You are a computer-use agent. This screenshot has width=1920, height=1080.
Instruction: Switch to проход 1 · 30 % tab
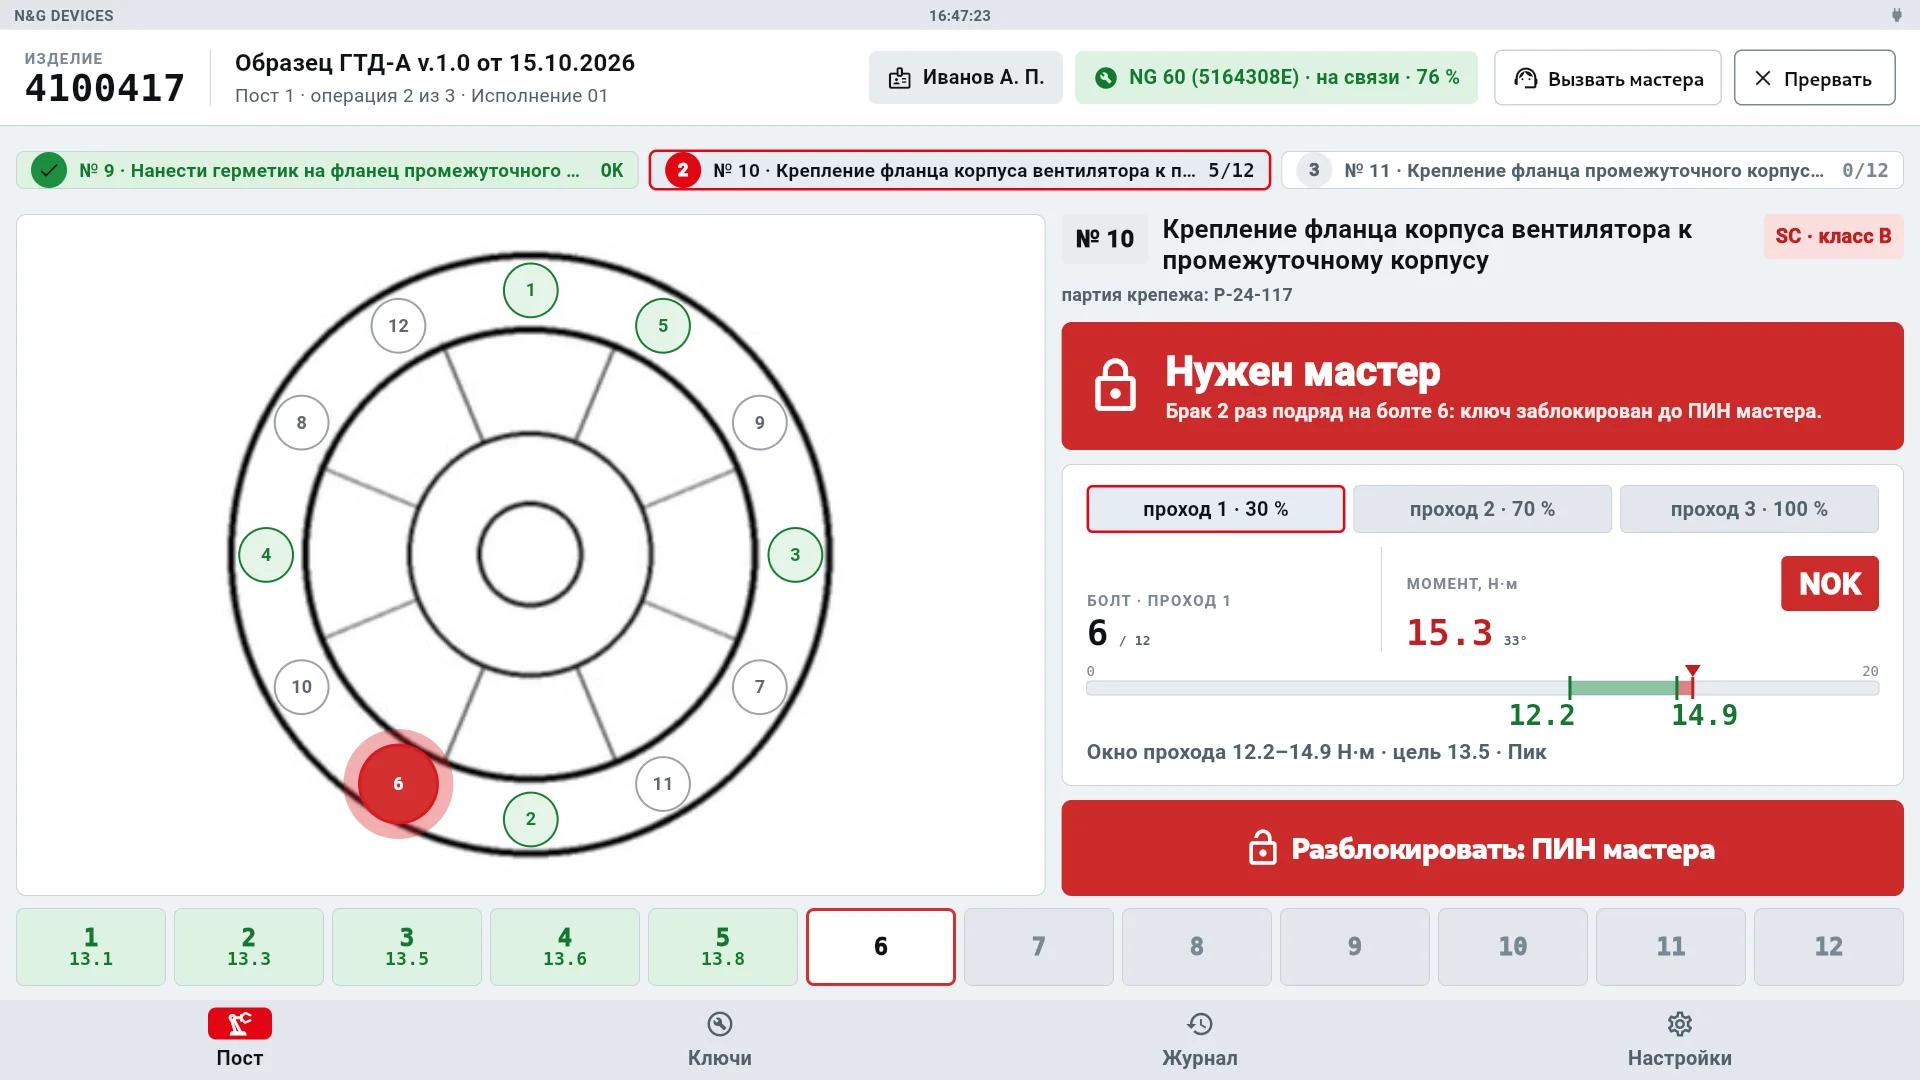click(1215, 509)
